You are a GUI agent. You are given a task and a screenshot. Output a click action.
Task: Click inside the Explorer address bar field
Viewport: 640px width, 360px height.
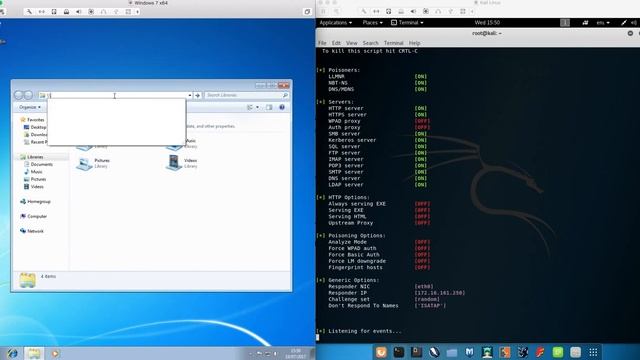pyautogui.click(x=116, y=95)
